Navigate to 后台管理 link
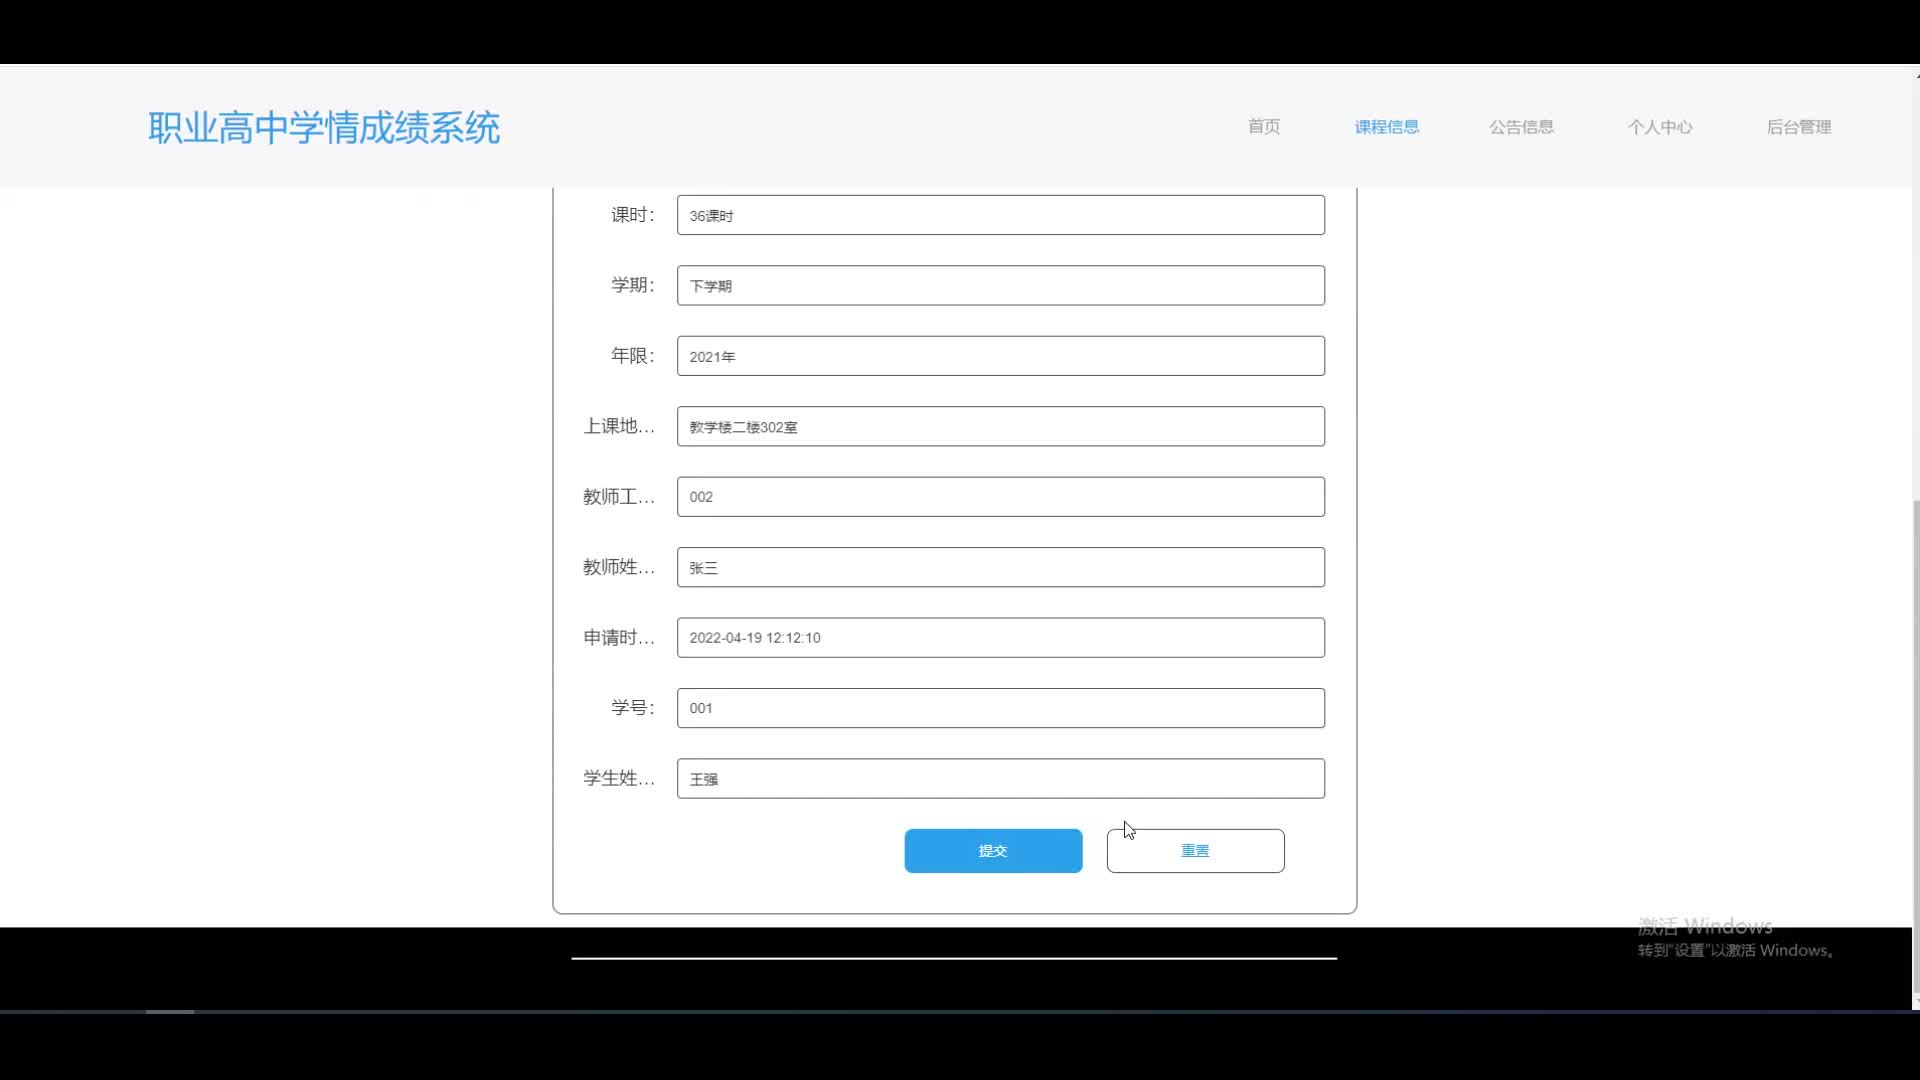 1798,127
